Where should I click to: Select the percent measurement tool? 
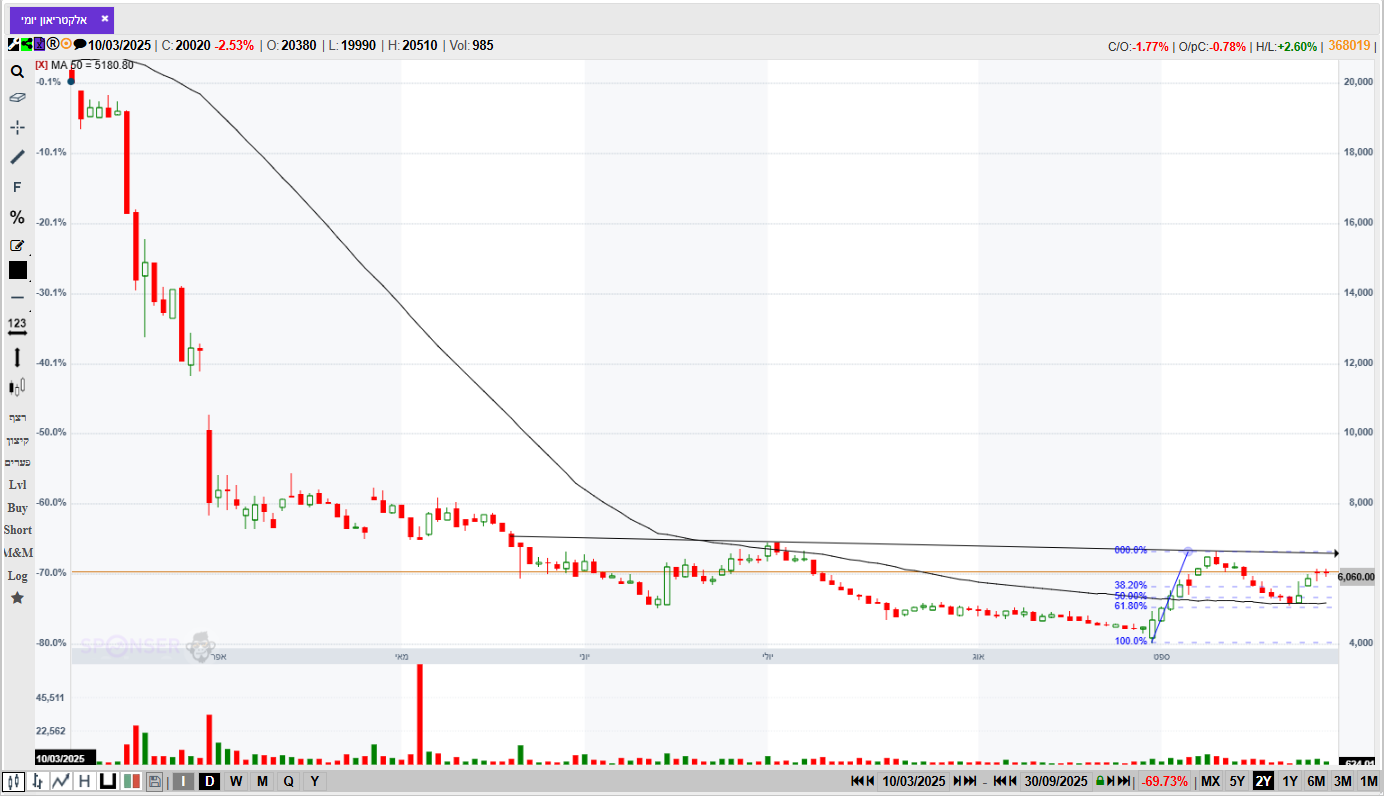point(17,217)
